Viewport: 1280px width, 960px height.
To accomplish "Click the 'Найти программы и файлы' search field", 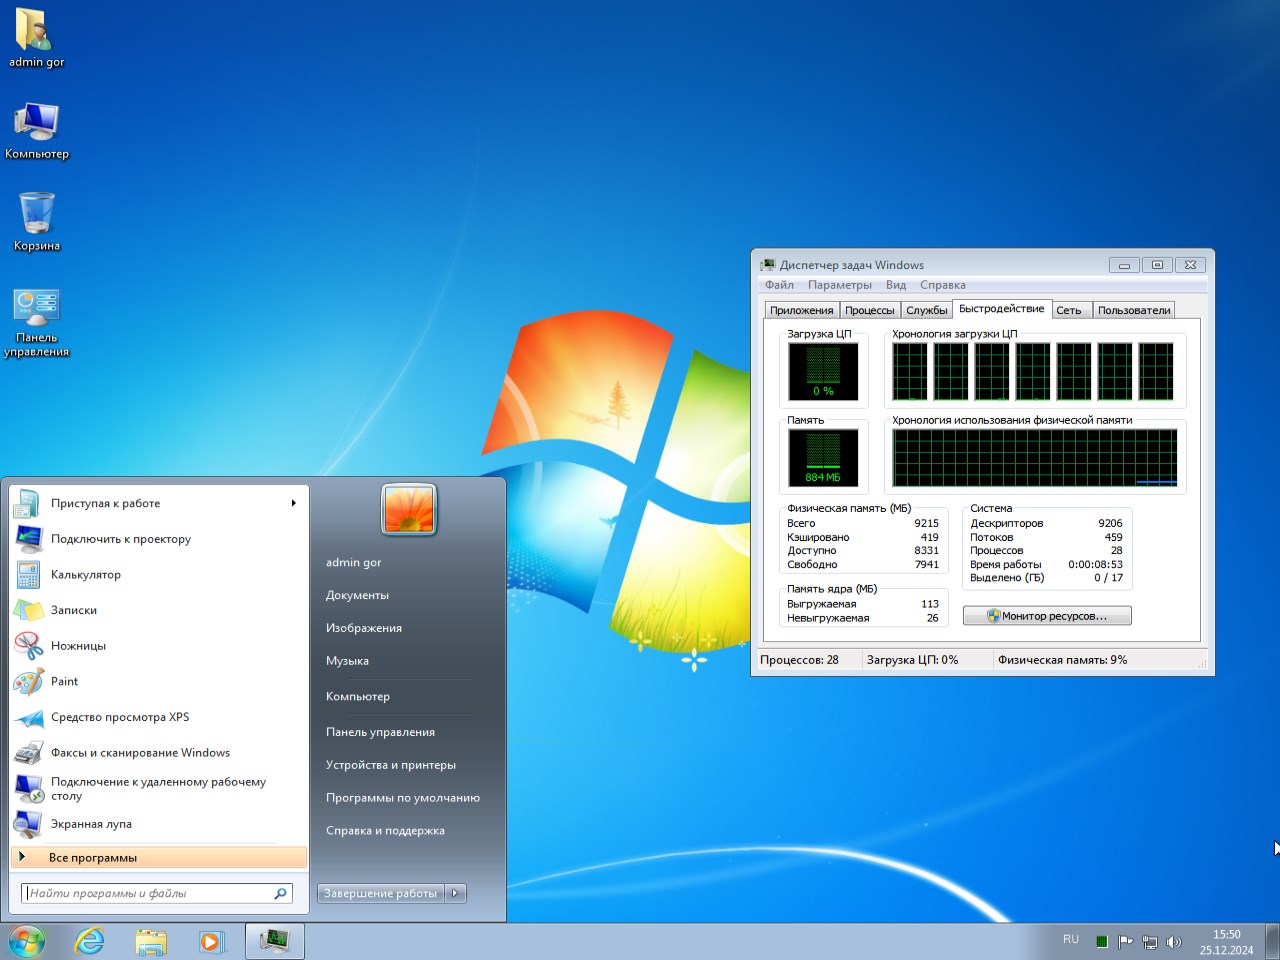I will (148, 893).
